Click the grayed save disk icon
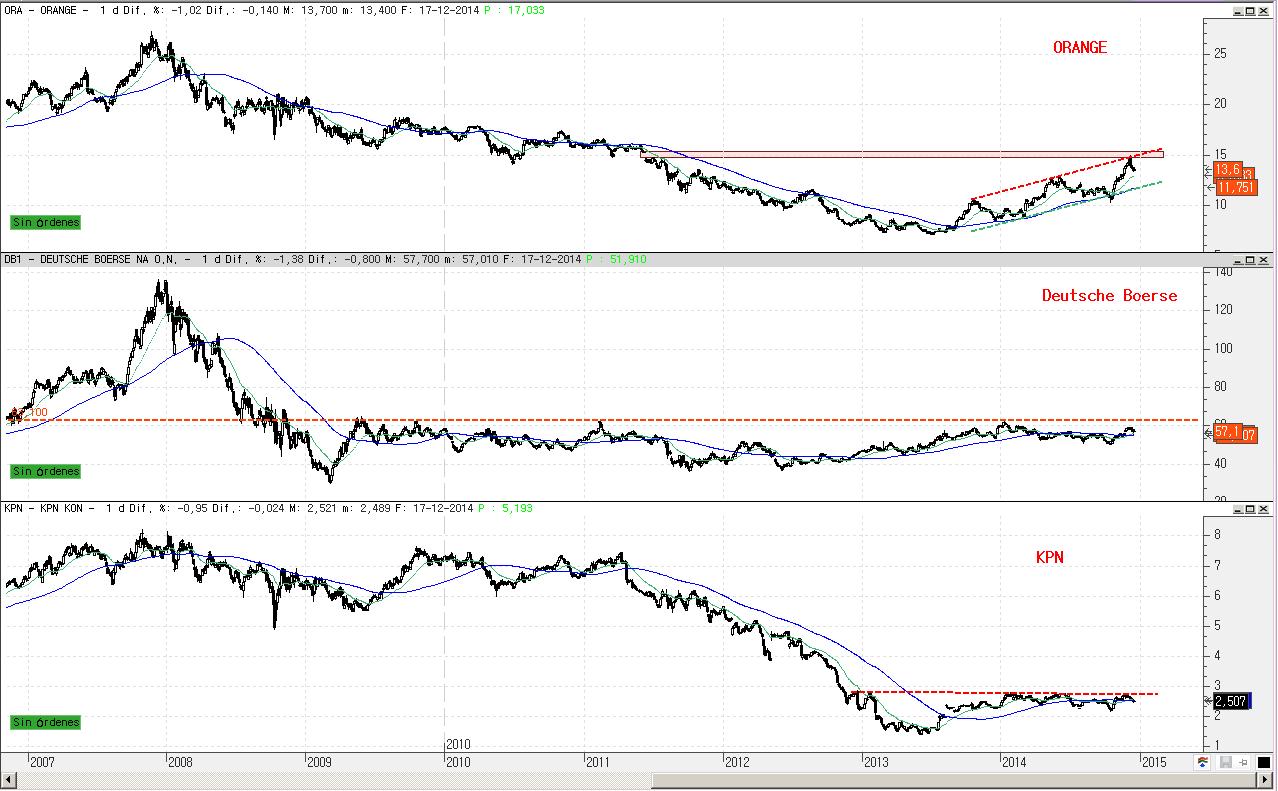The image size is (1278, 791). [1224, 763]
